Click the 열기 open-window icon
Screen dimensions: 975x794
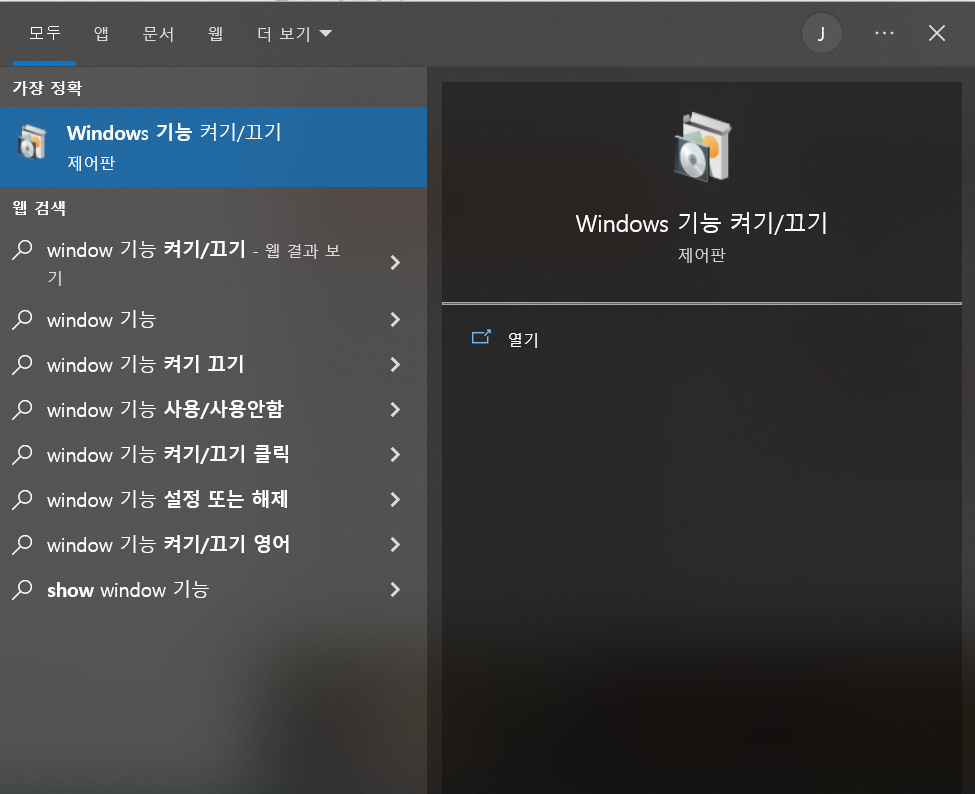(x=481, y=337)
